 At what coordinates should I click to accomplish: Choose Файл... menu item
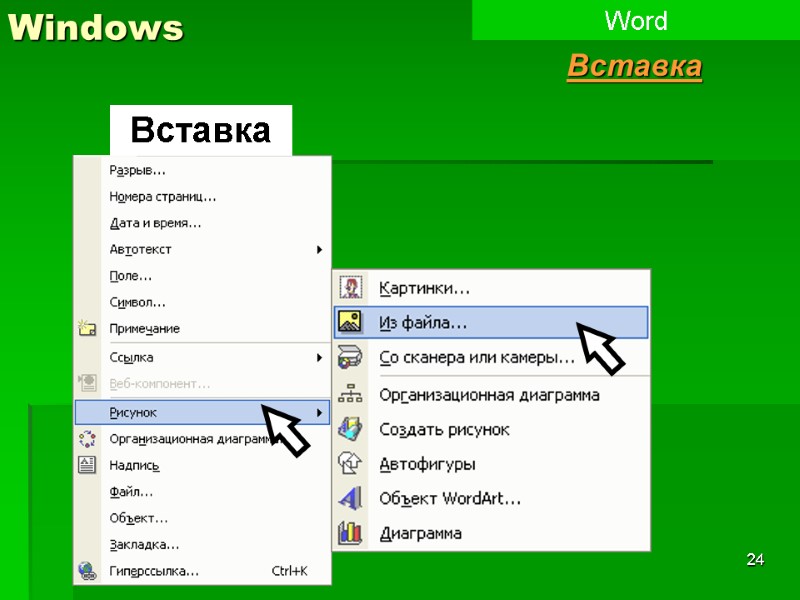(x=203, y=492)
